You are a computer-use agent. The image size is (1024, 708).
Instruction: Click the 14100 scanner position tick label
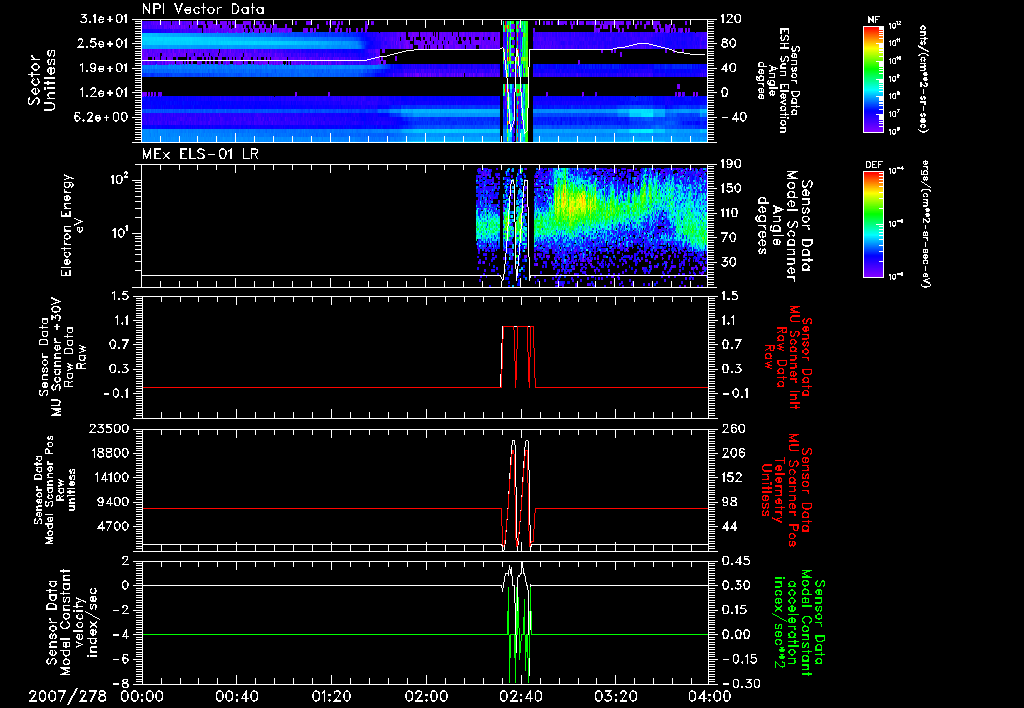tap(110, 477)
